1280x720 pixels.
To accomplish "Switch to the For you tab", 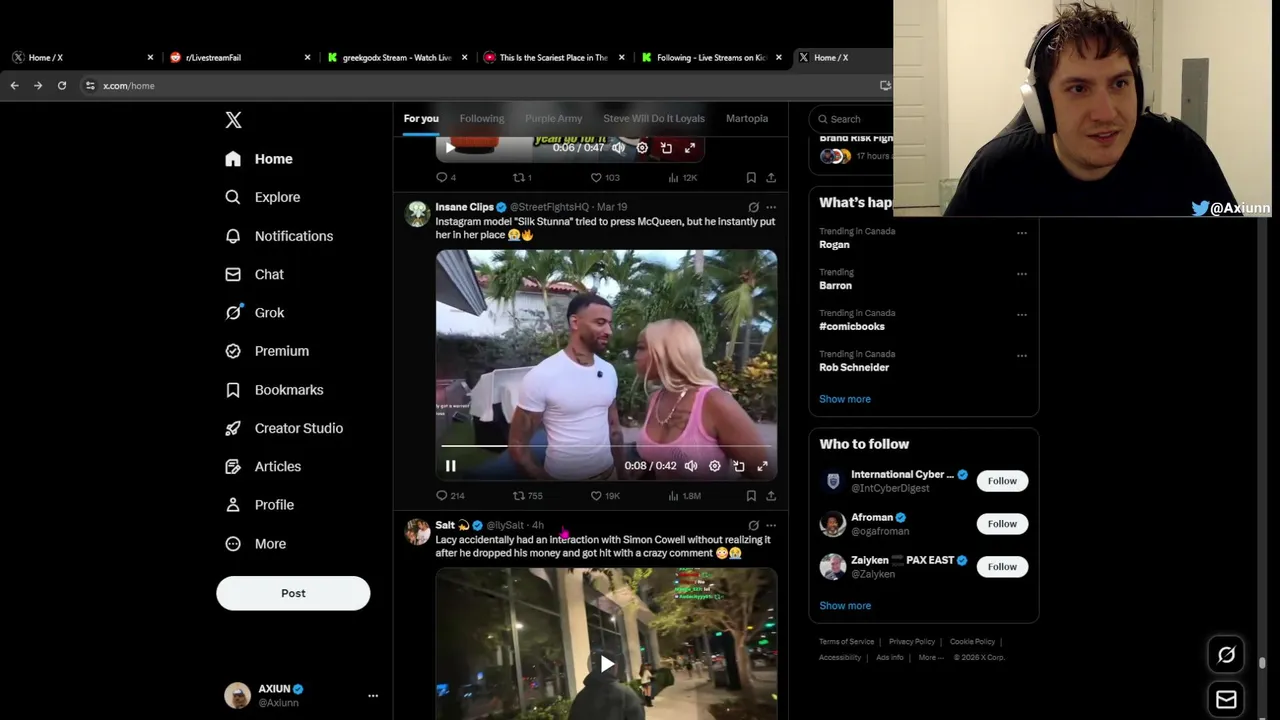I will [x=421, y=118].
